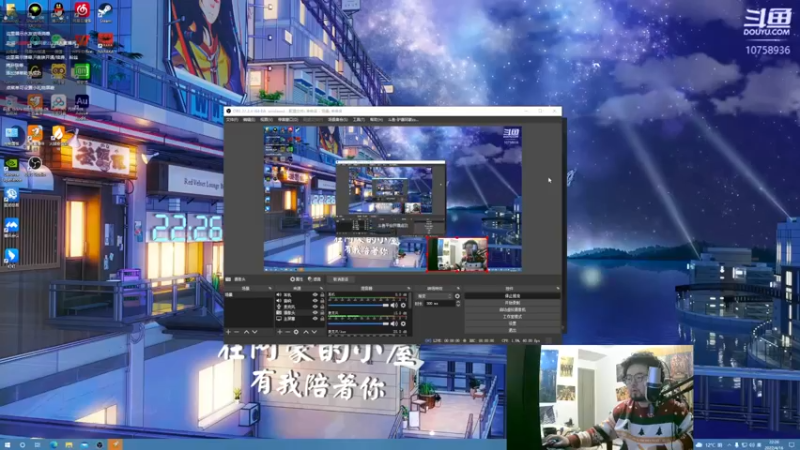Open the NVIDIA GeForce Experience shortcut

11,168
